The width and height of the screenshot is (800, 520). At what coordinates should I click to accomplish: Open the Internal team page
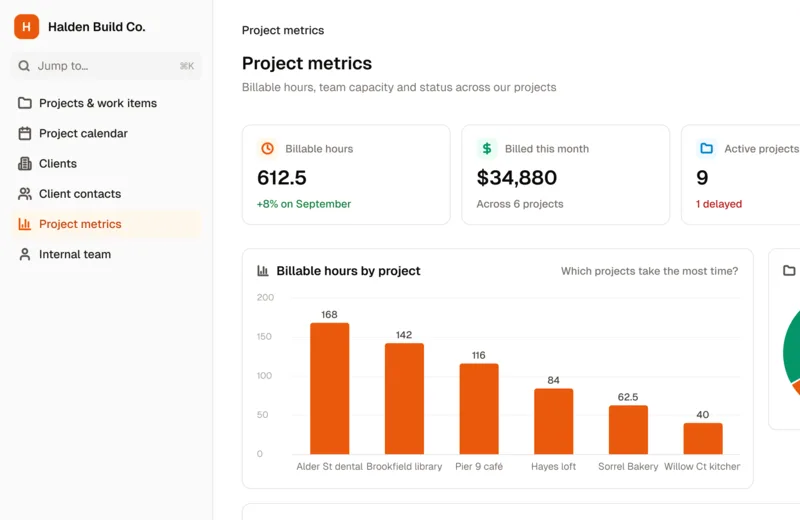[106, 254]
